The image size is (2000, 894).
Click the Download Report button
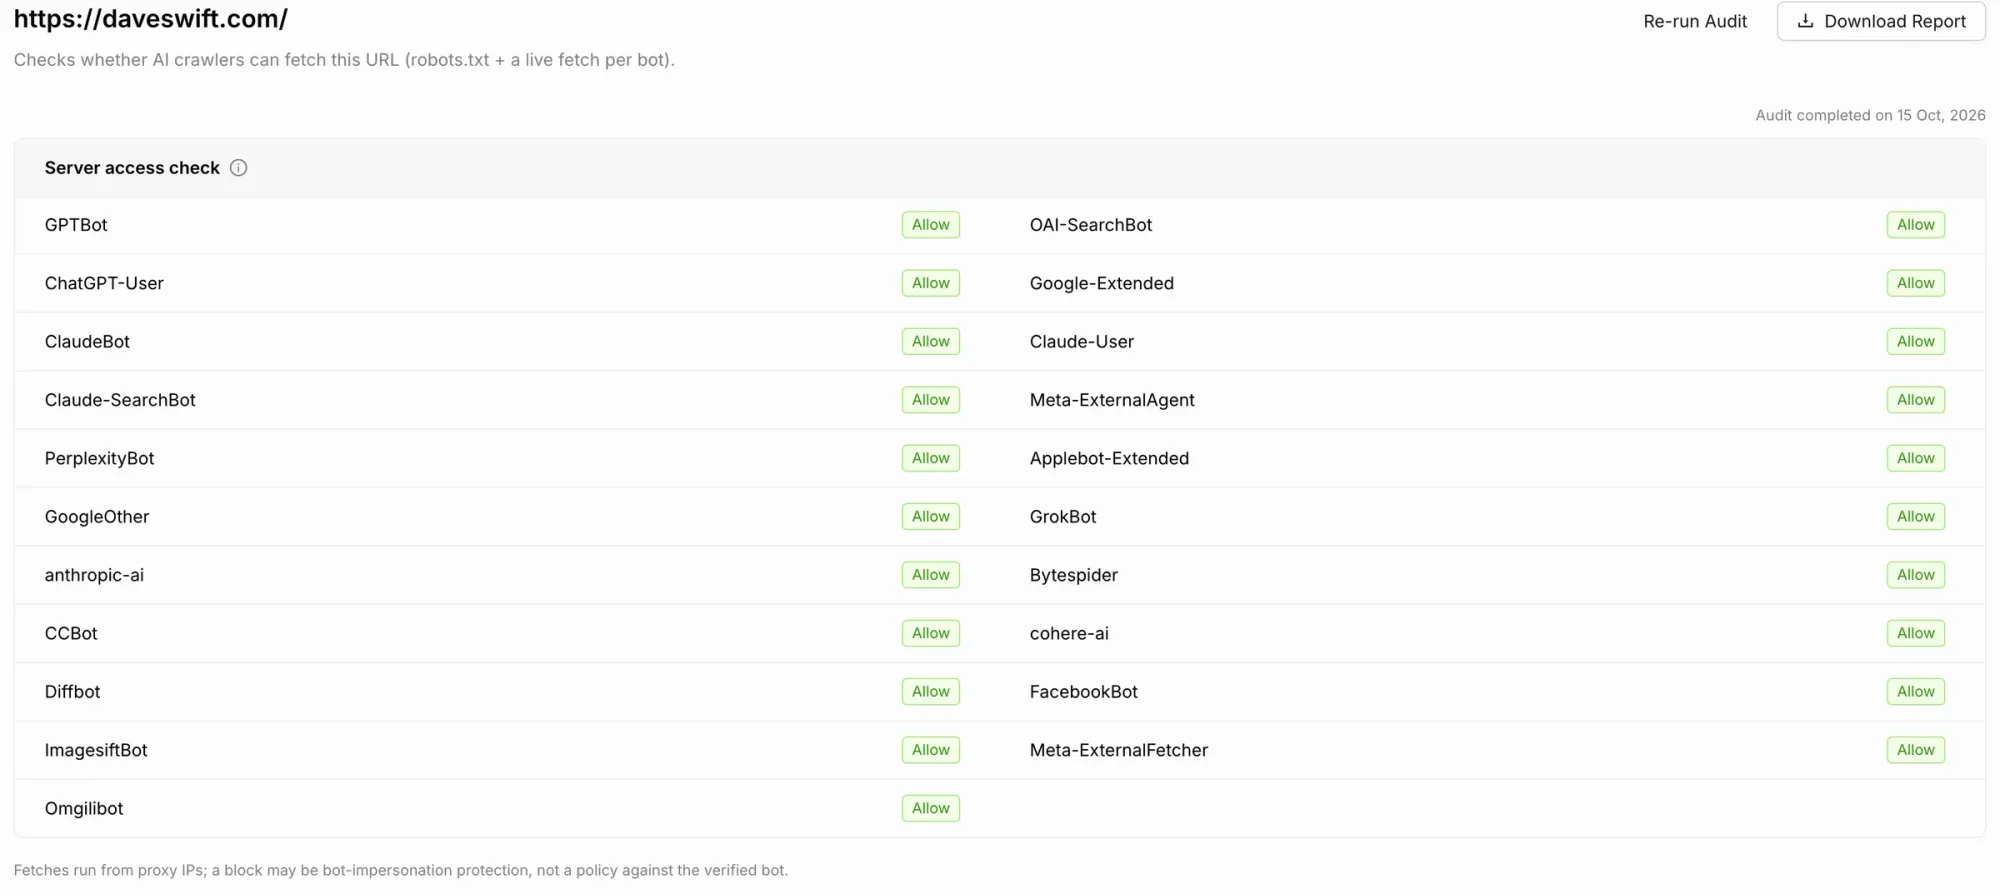pos(1881,21)
